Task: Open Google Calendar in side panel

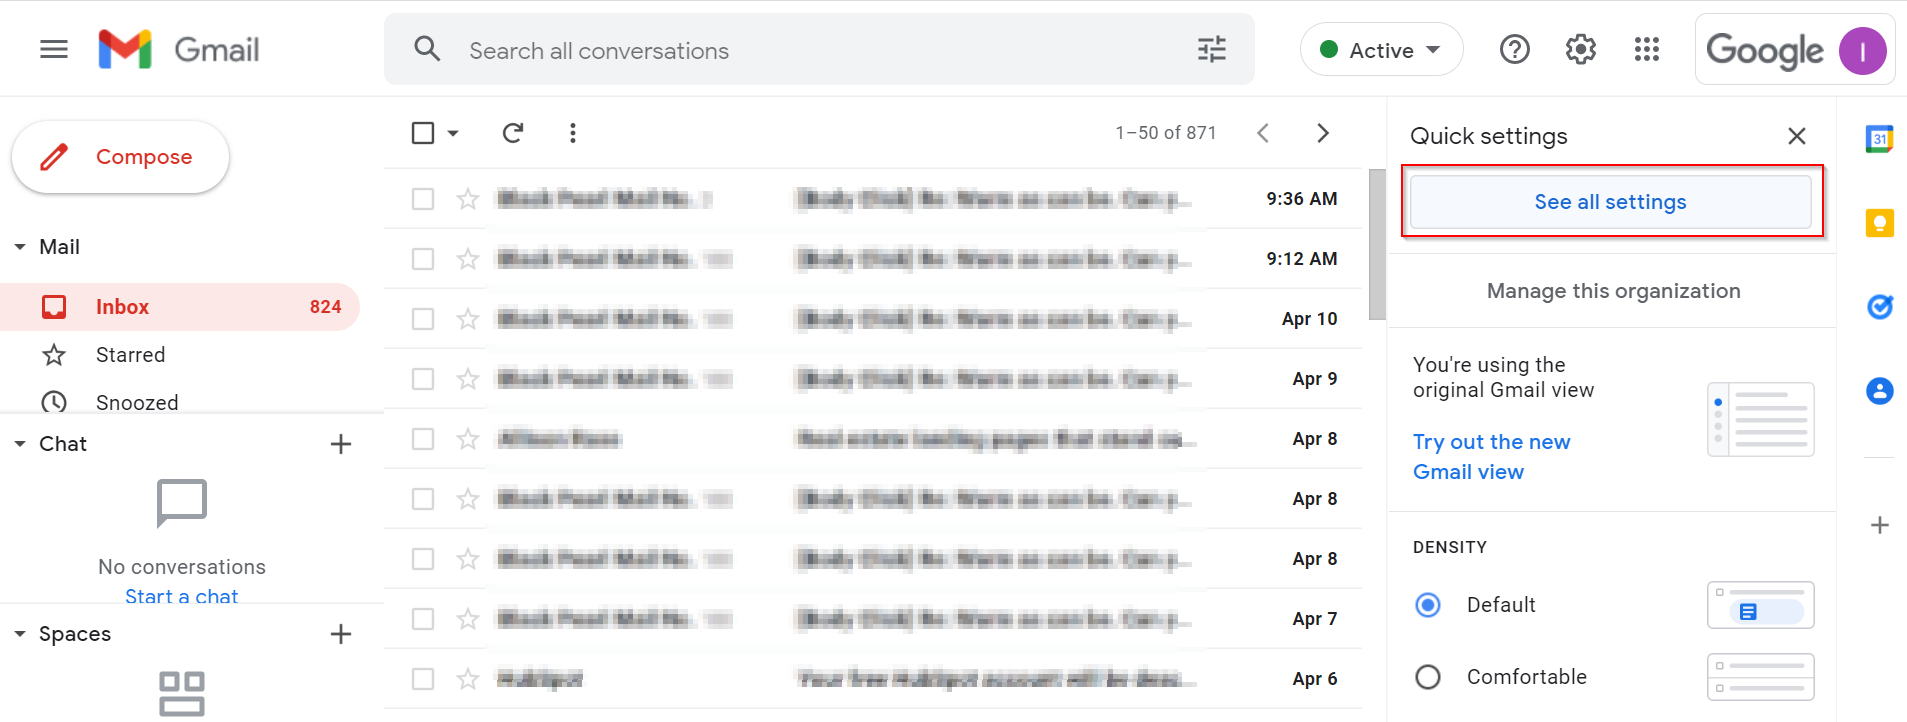Action: click(x=1879, y=139)
